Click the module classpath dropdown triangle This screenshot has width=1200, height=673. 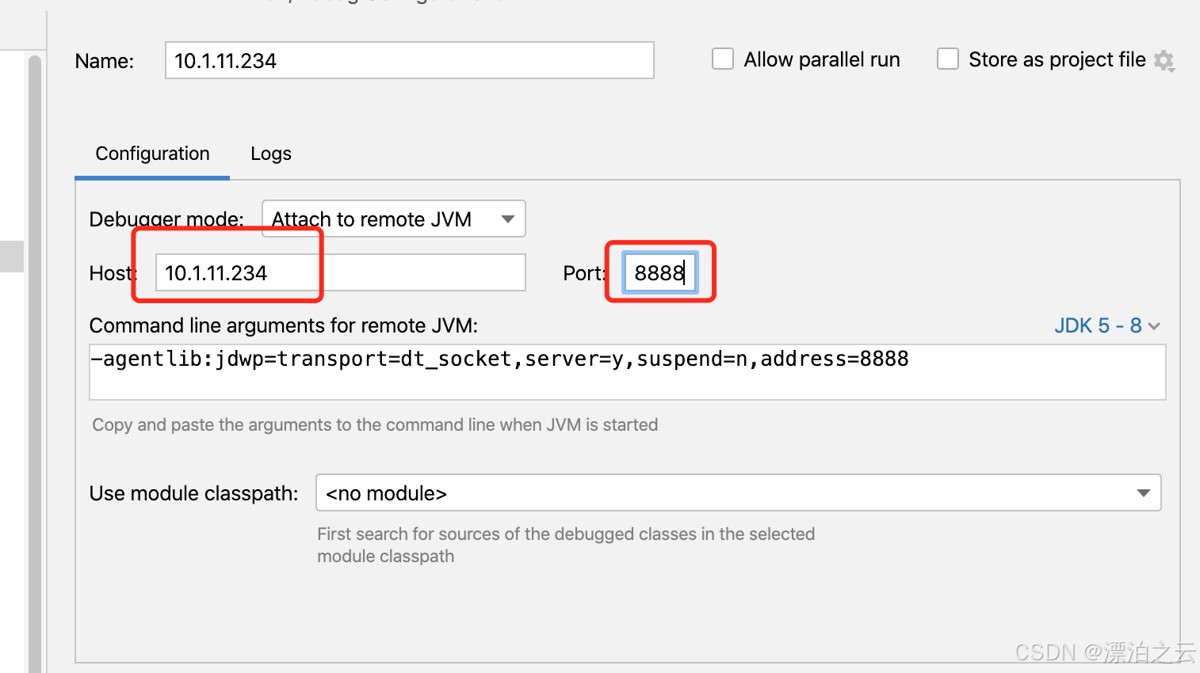pyautogui.click(x=1143, y=493)
